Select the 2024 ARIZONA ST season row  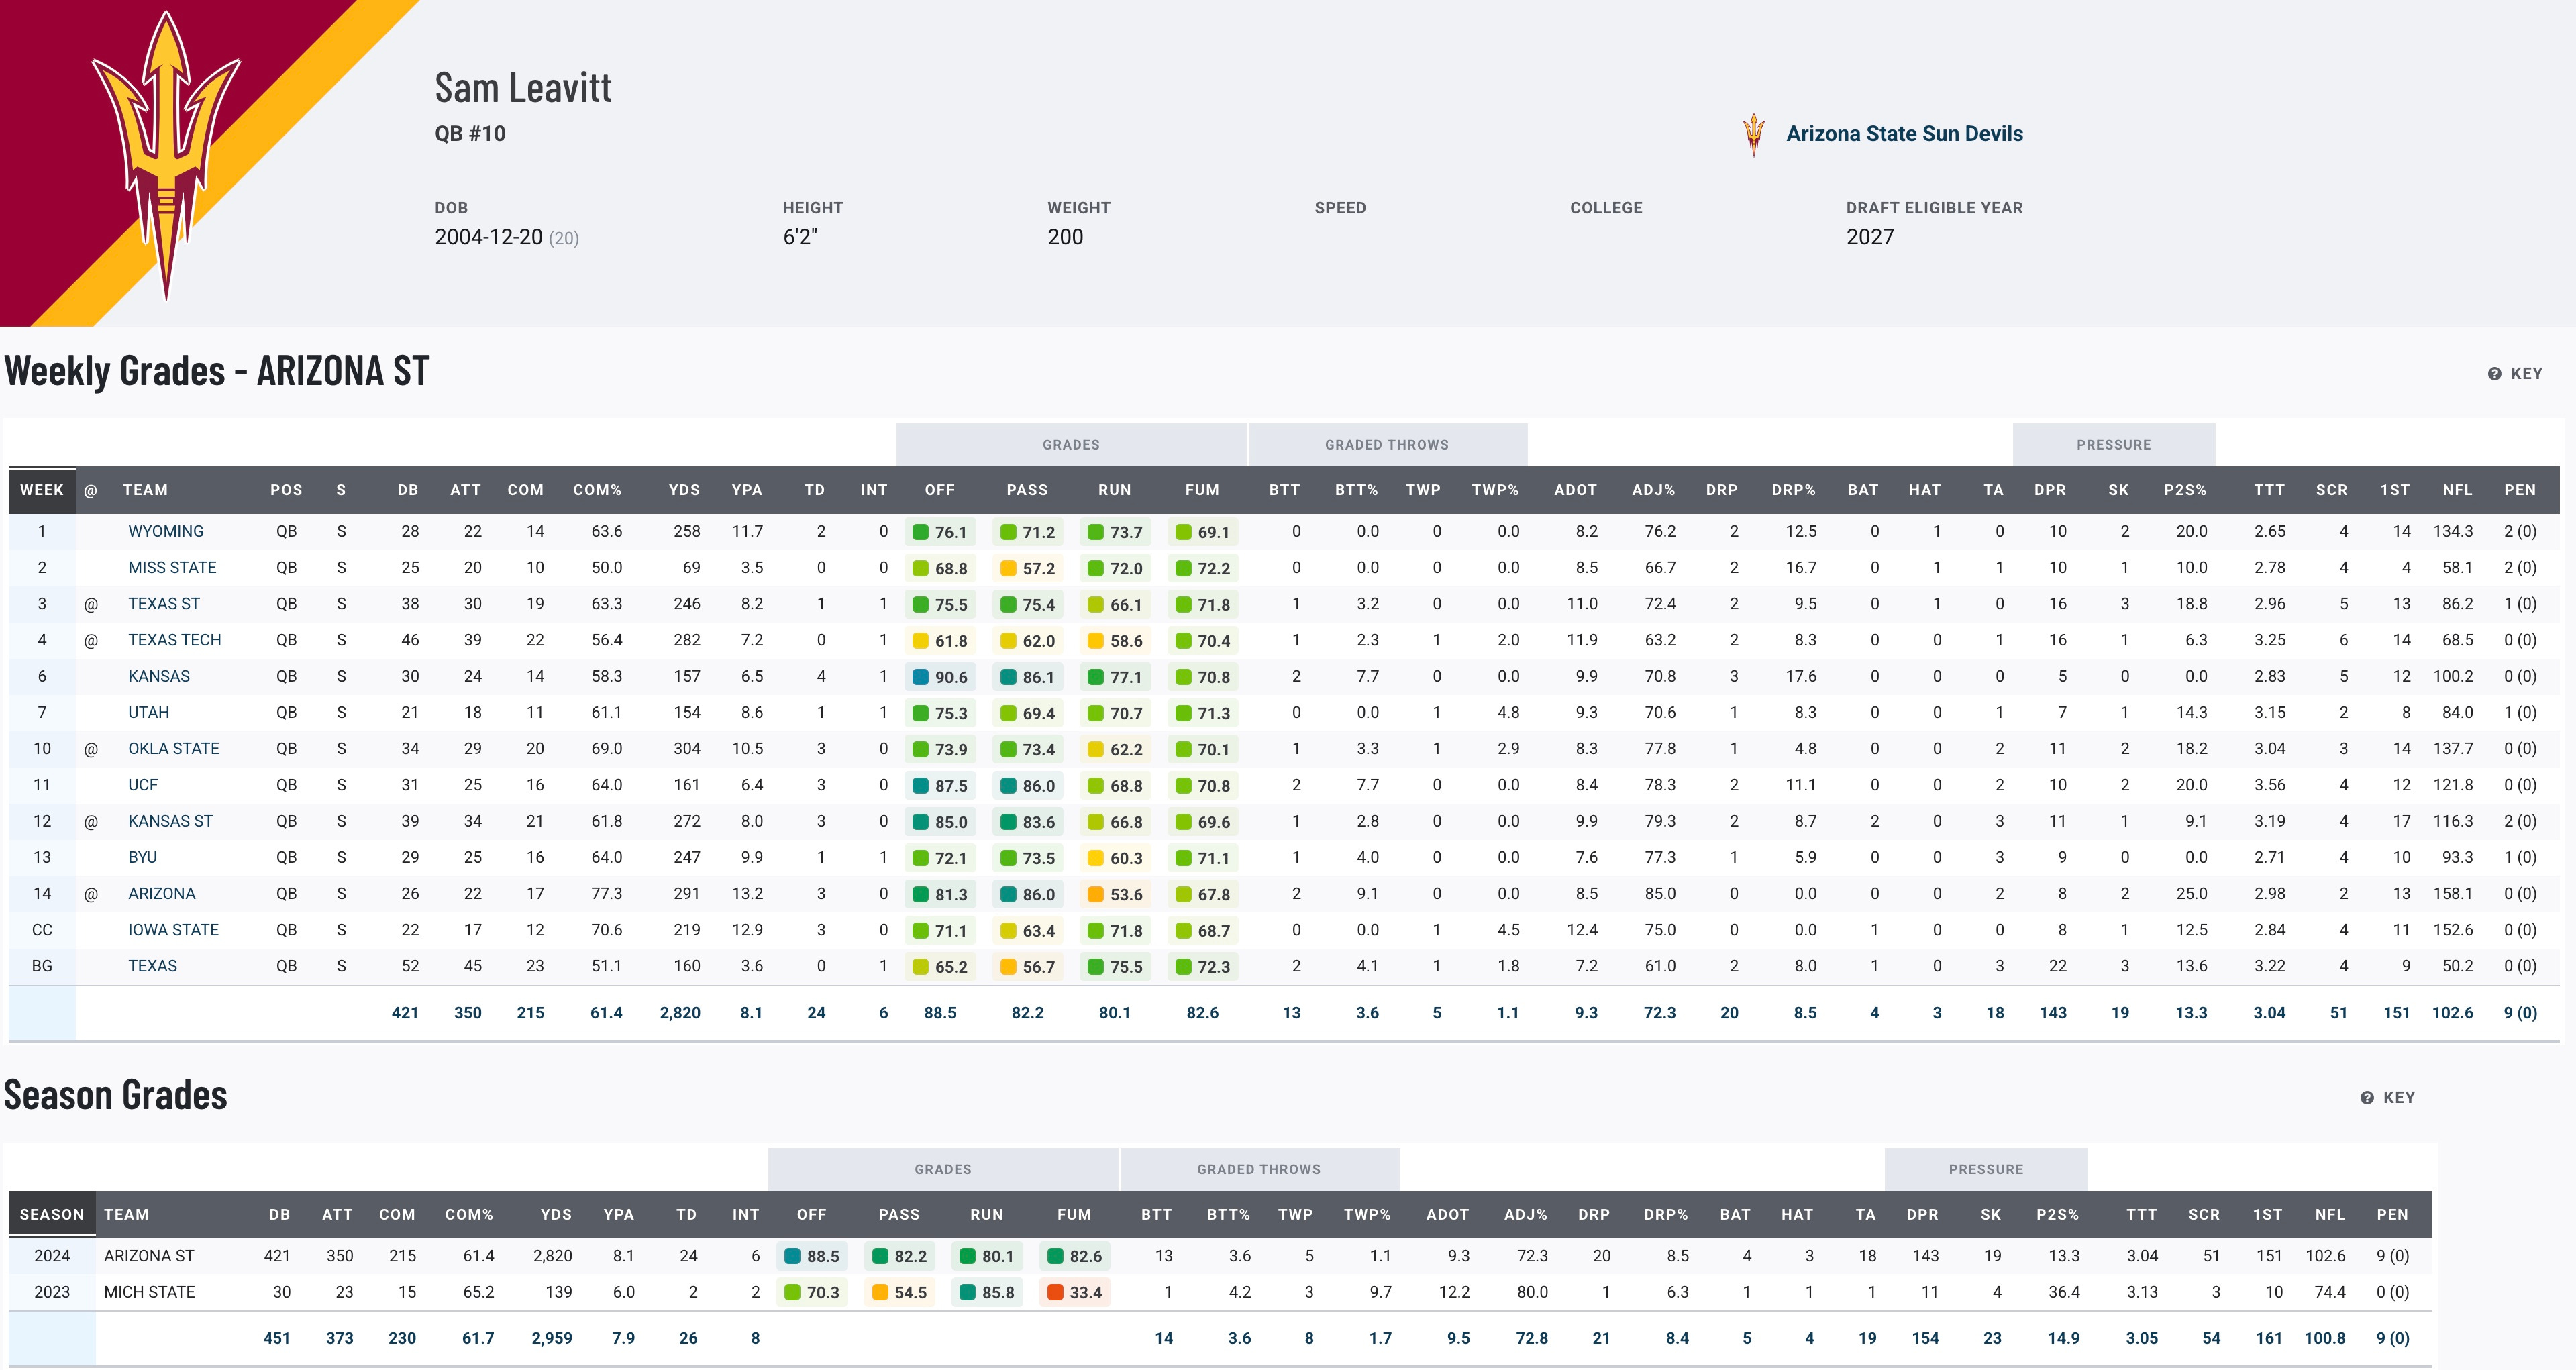click(1220, 1256)
